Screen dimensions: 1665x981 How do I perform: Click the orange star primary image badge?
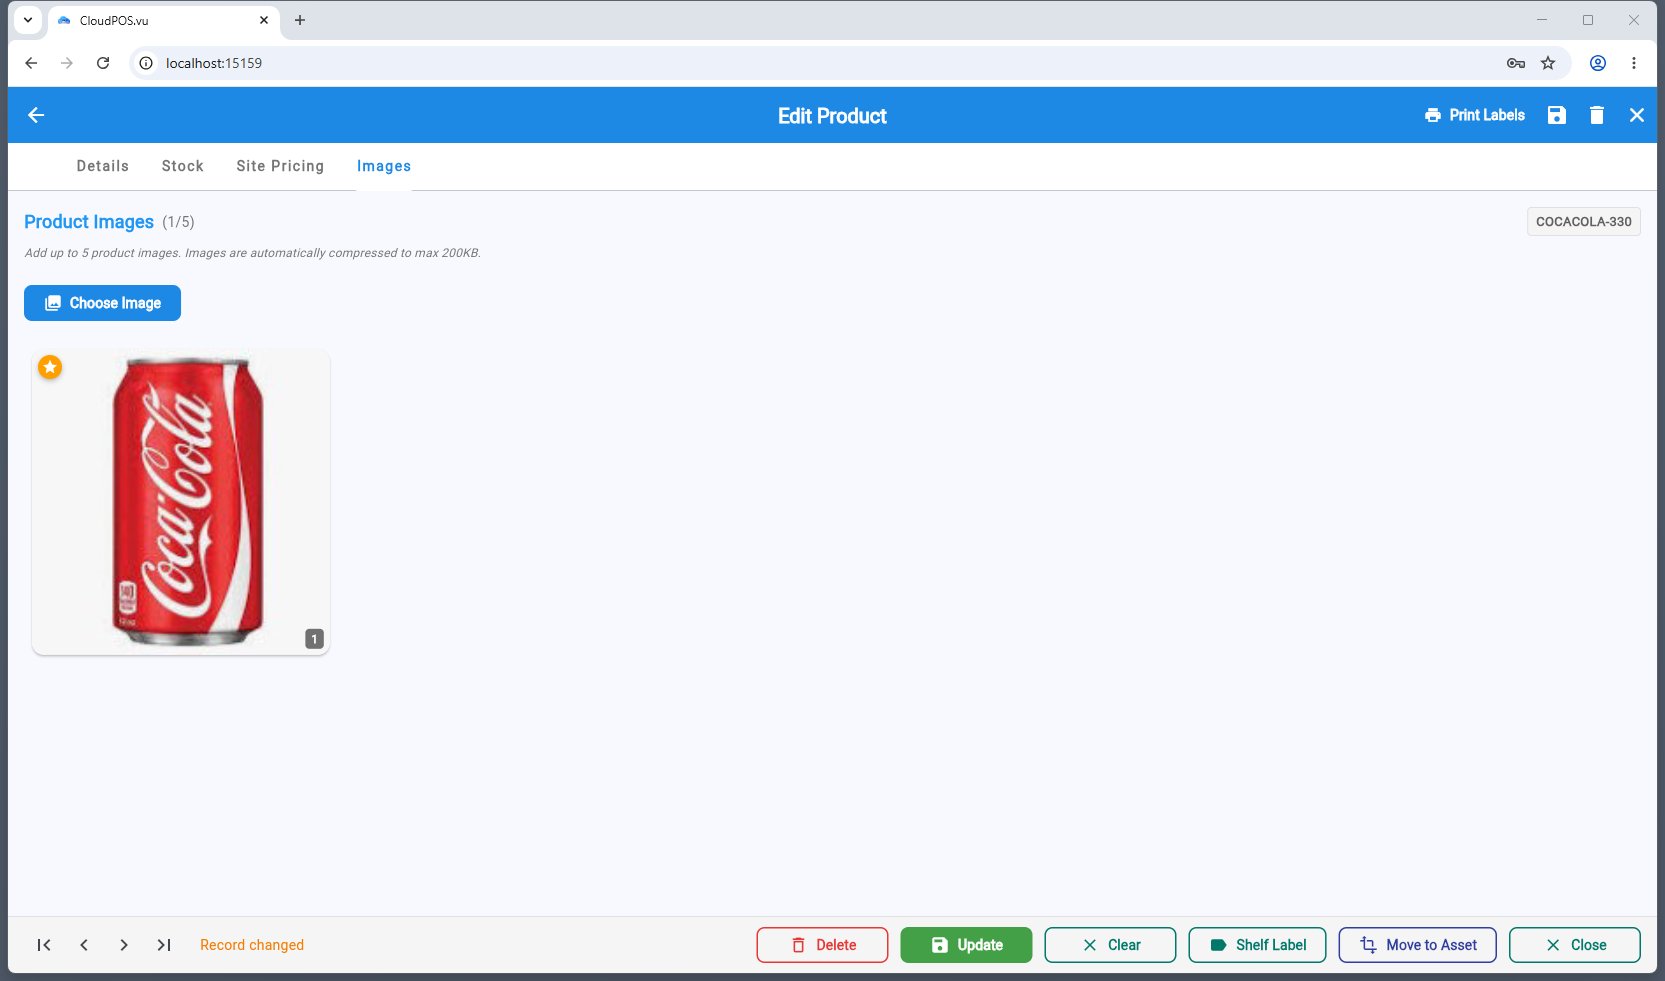pos(50,367)
